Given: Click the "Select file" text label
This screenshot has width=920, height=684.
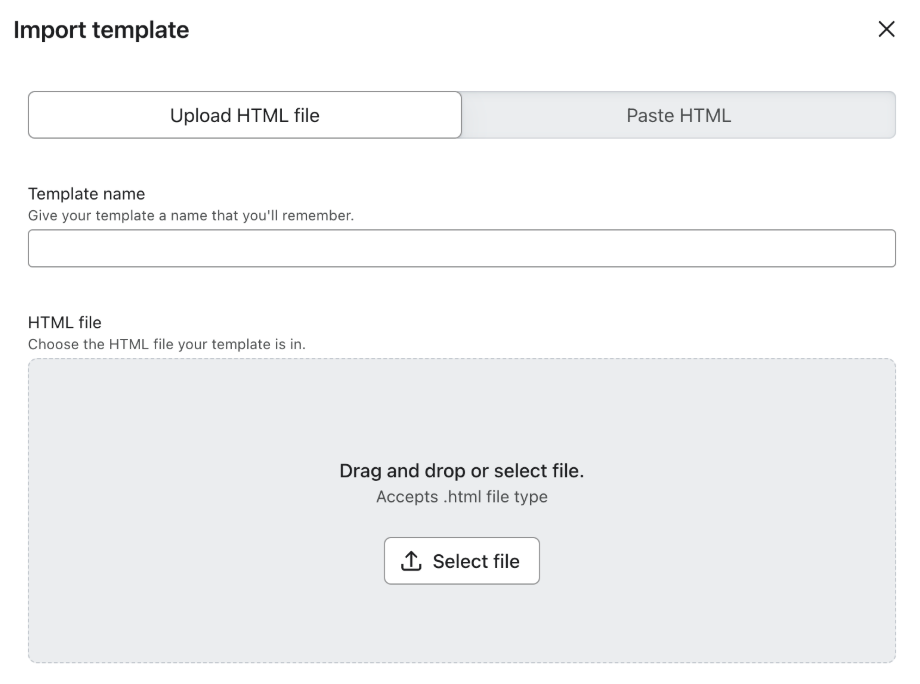Looking at the screenshot, I should coord(476,561).
